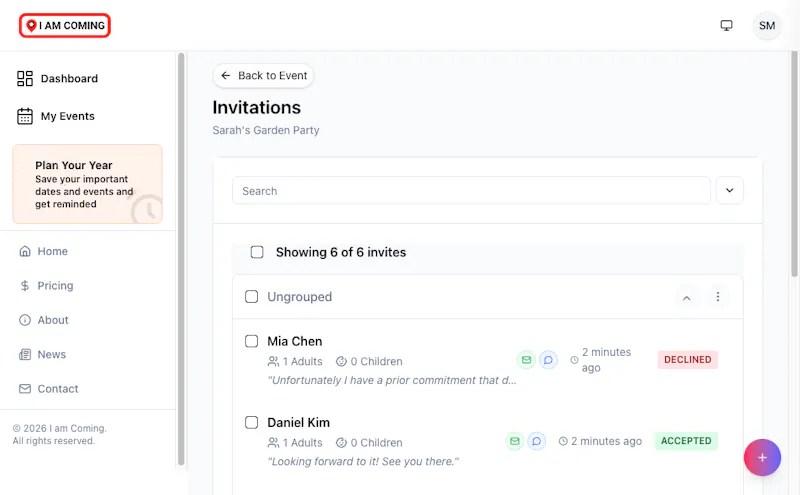Click the children icon in Mia Chen's row
The image size is (800, 495).
(341, 361)
